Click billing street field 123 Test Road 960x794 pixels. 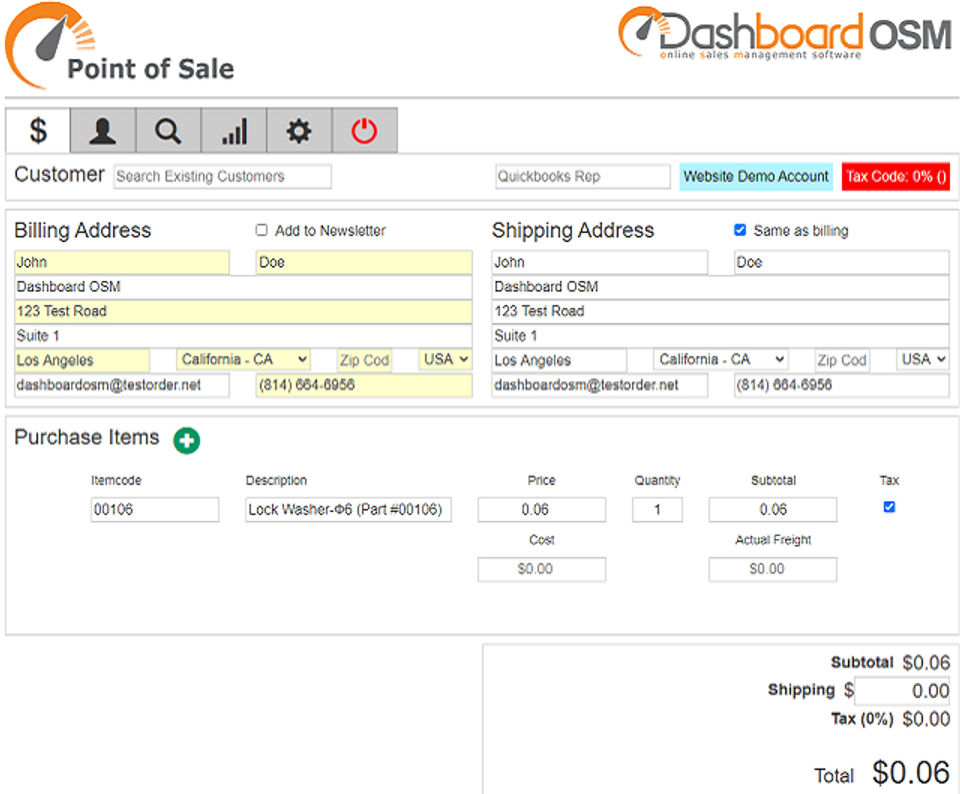(243, 311)
